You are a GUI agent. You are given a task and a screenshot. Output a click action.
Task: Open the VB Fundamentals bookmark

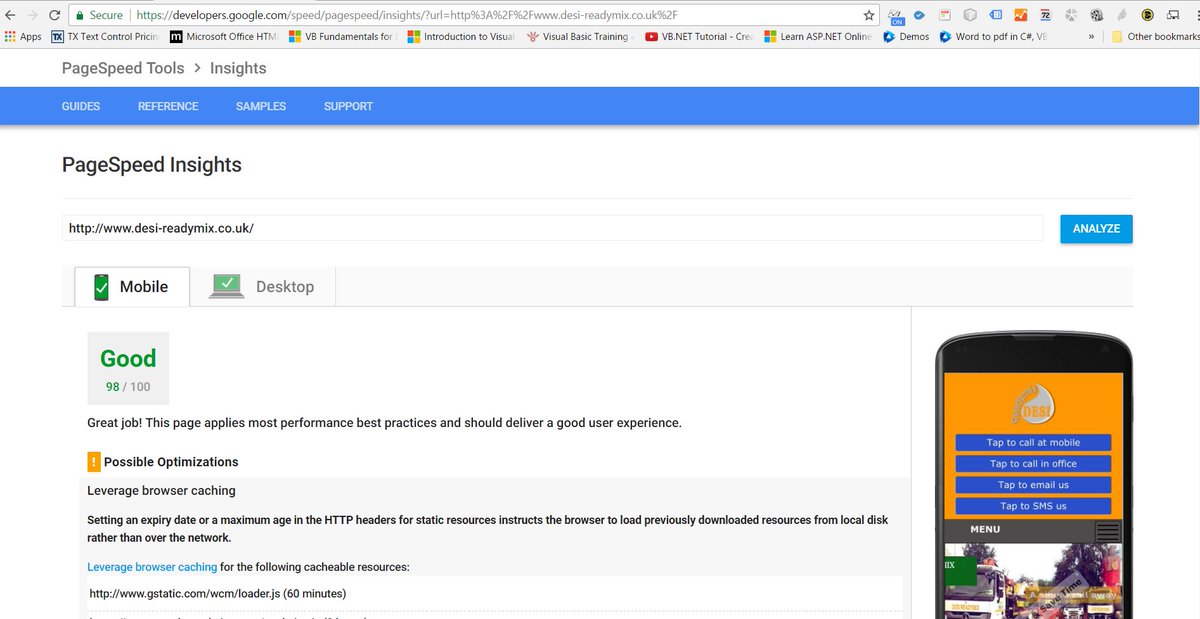coord(341,37)
